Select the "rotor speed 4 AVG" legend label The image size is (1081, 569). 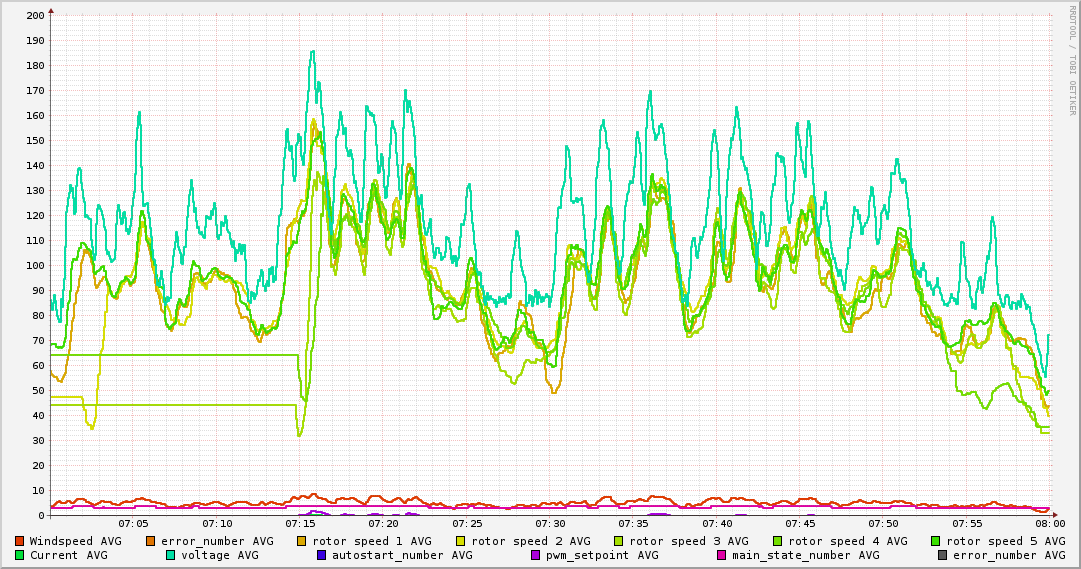(848, 541)
